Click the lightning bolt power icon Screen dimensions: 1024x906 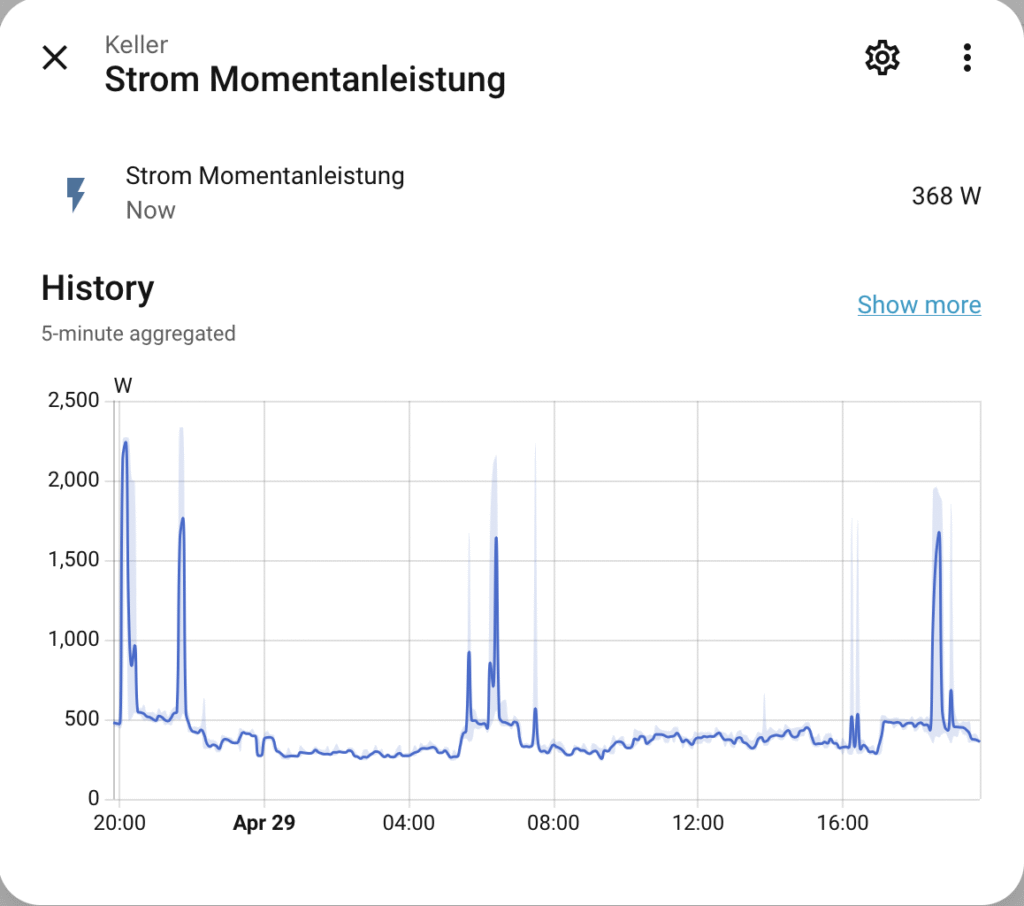tap(76, 195)
